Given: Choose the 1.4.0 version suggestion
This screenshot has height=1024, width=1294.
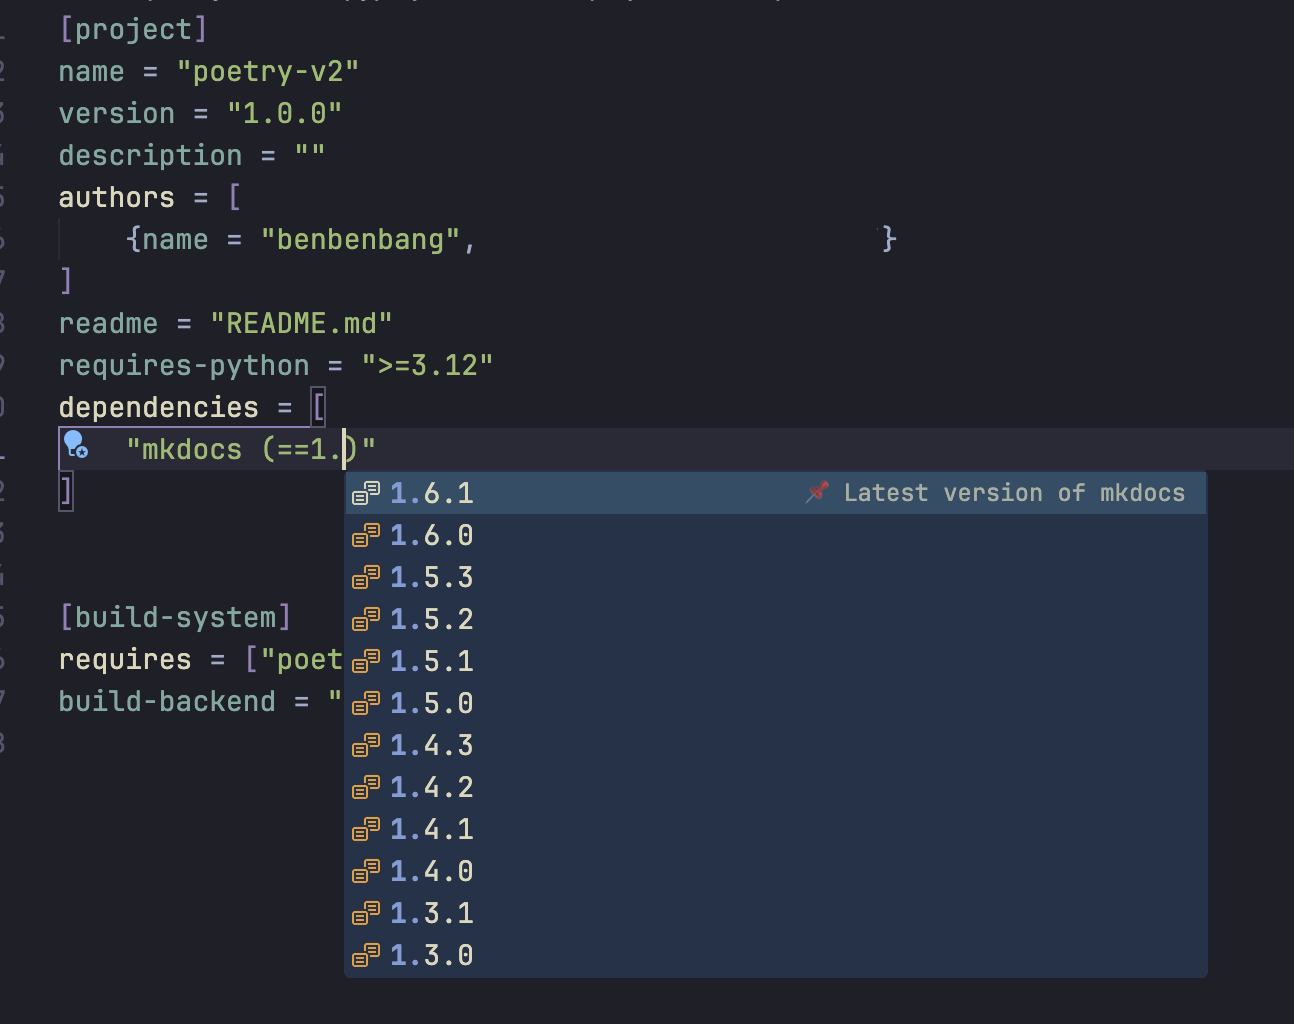Looking at the screenshot, I should 775,871.
